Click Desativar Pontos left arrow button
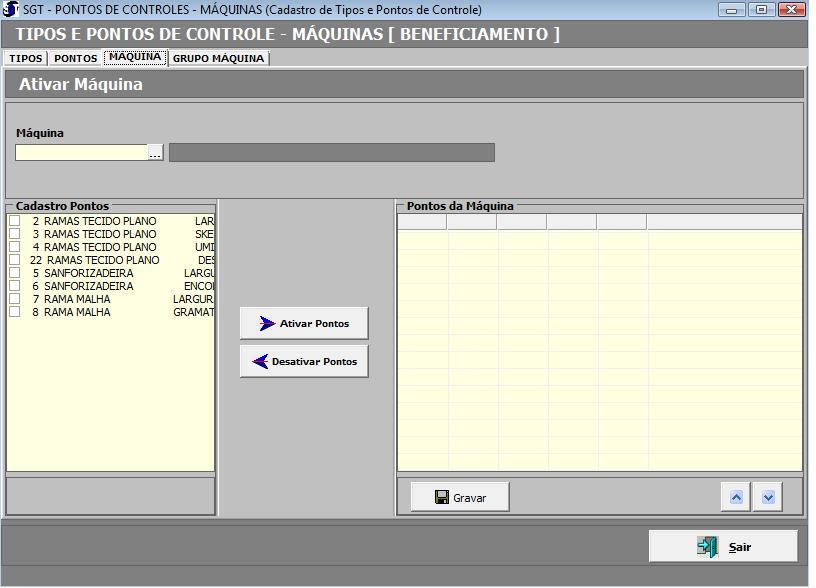The width and height of the screenshot is (816, 588). [x=304, y=362]
